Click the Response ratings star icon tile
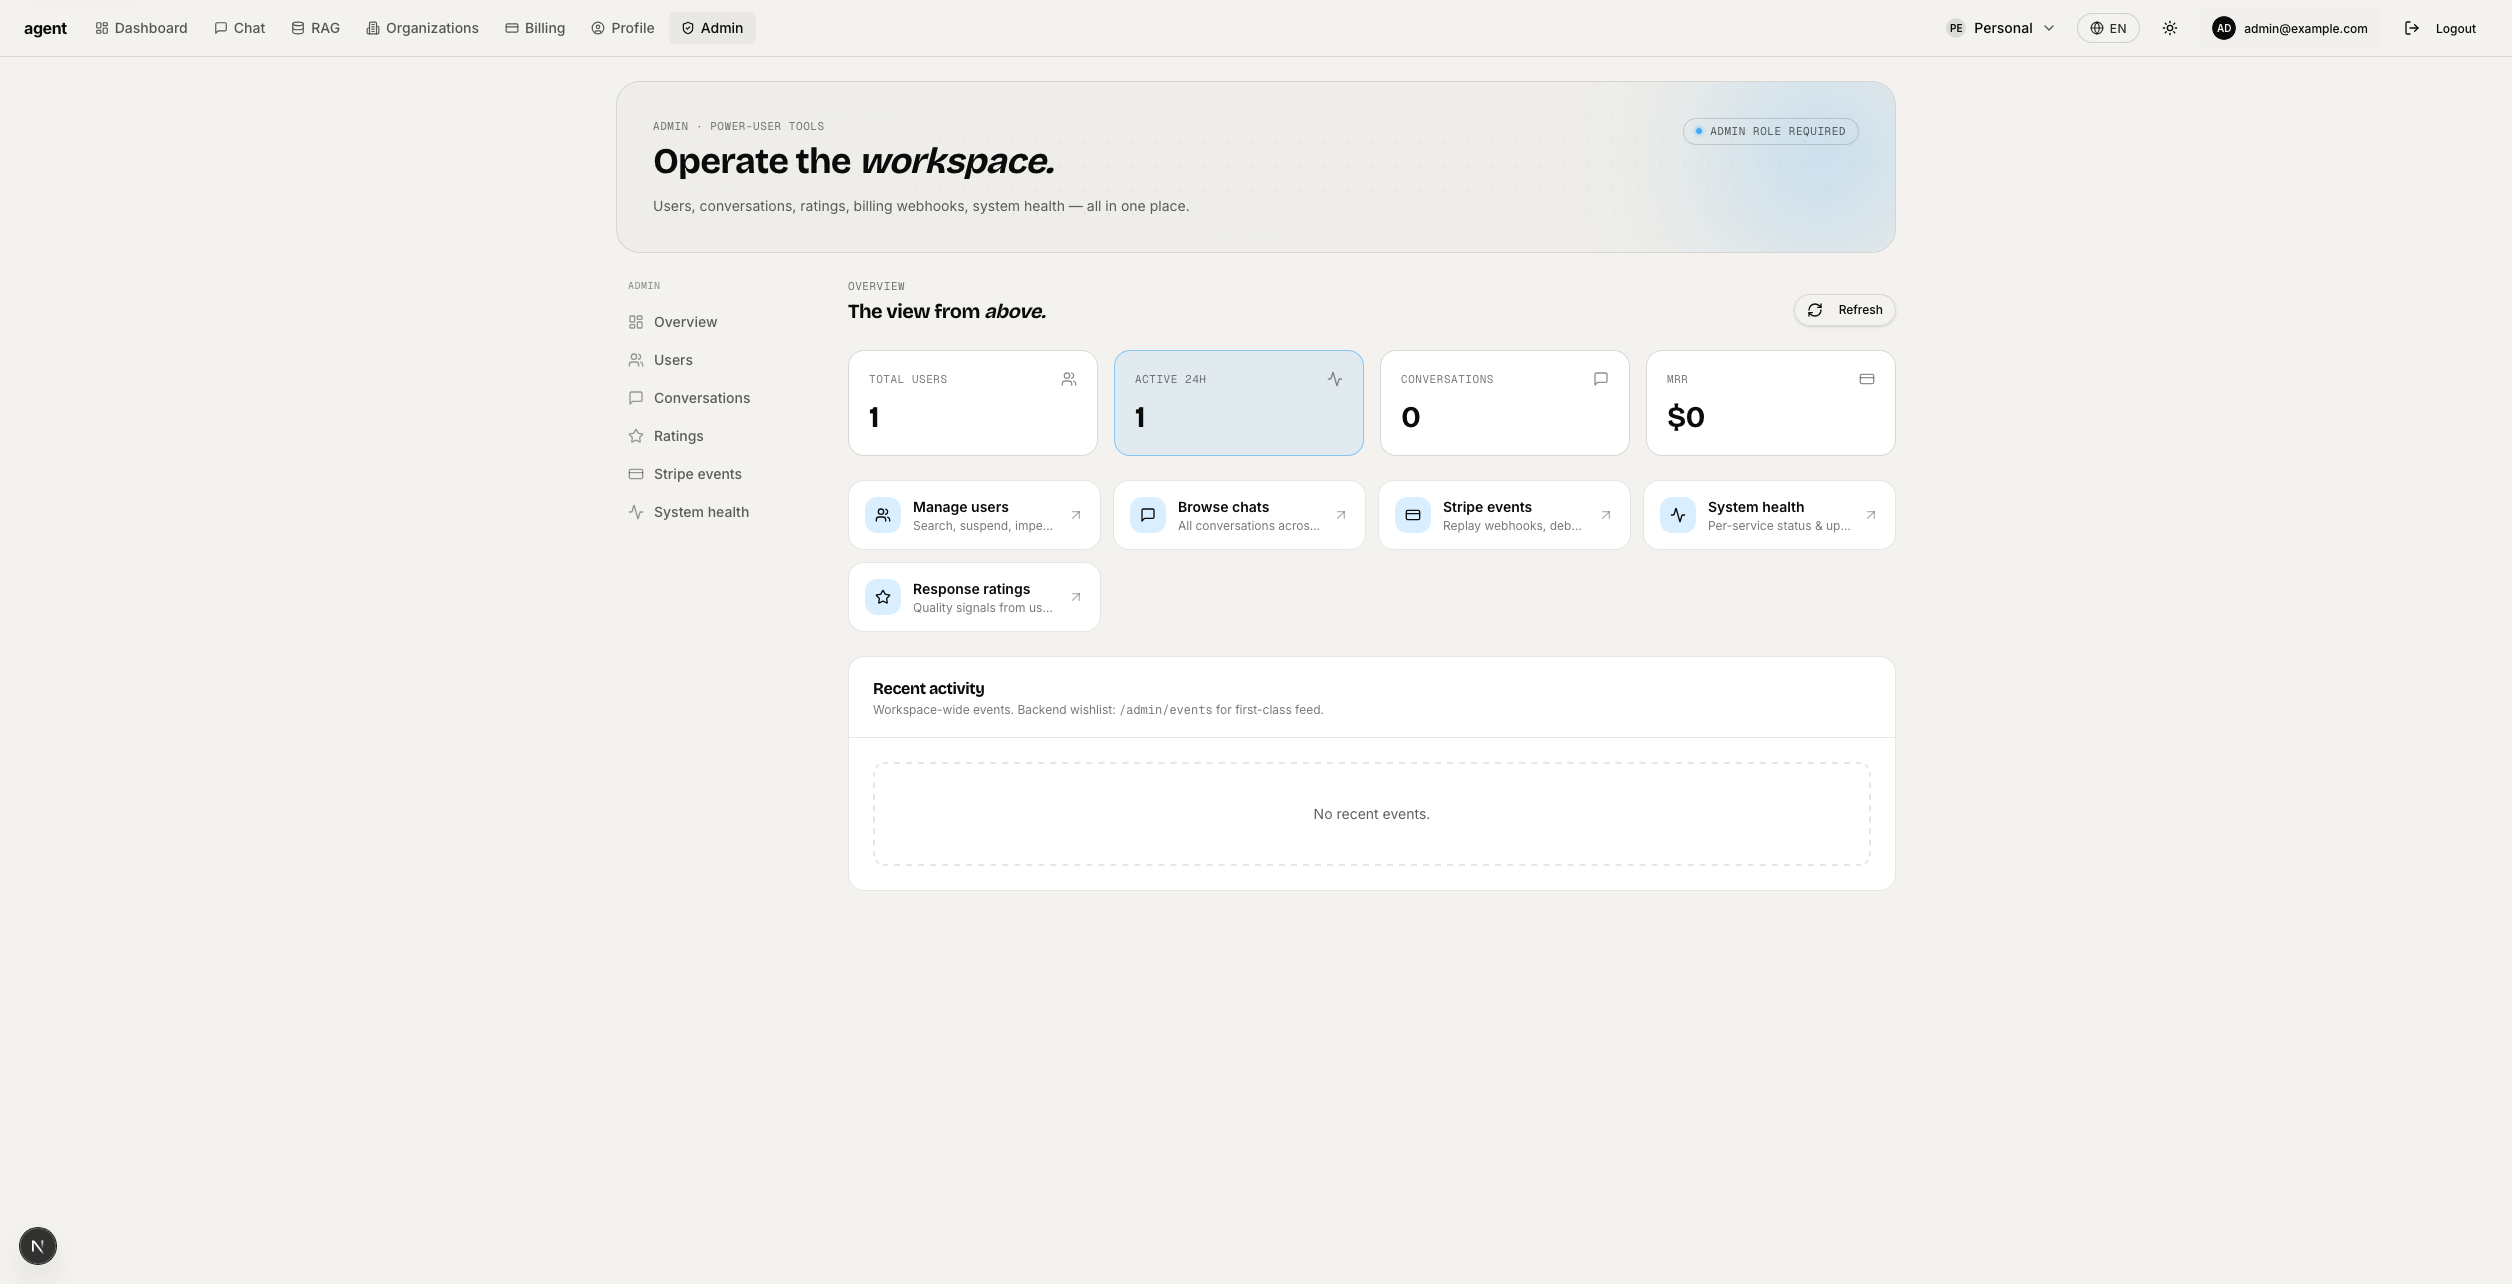 [x=883, y=597]
